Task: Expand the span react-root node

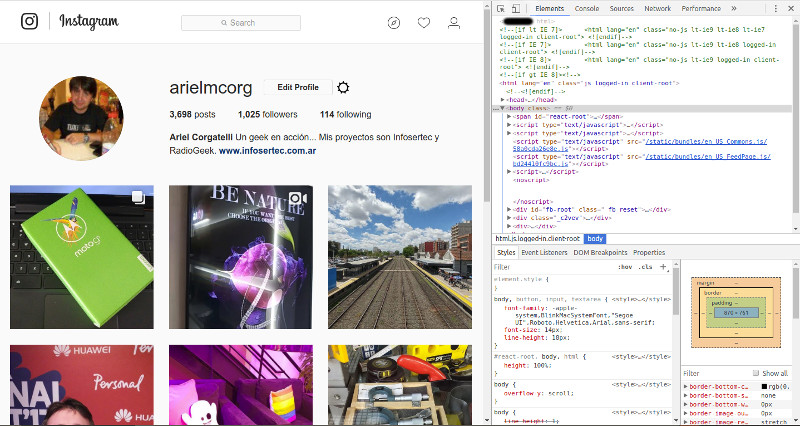Action: click(511, 117)
